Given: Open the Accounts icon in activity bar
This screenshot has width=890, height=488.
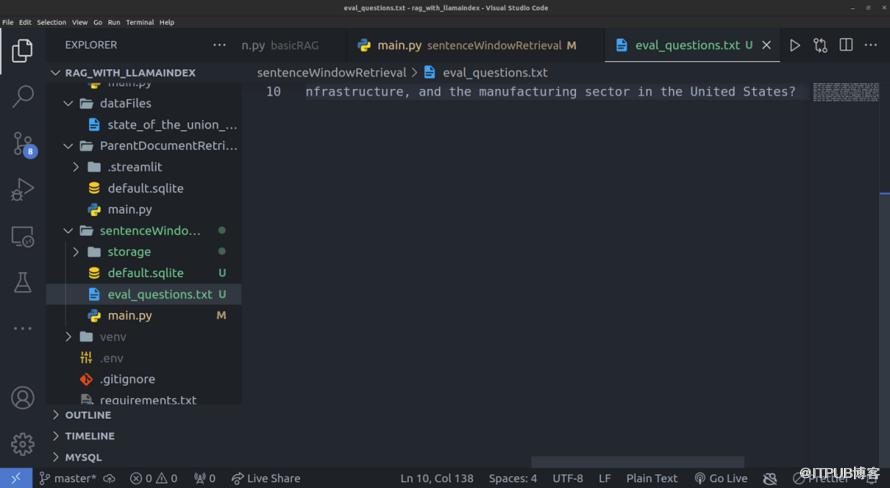Looking at the screenshot, I should click(22, 397).
